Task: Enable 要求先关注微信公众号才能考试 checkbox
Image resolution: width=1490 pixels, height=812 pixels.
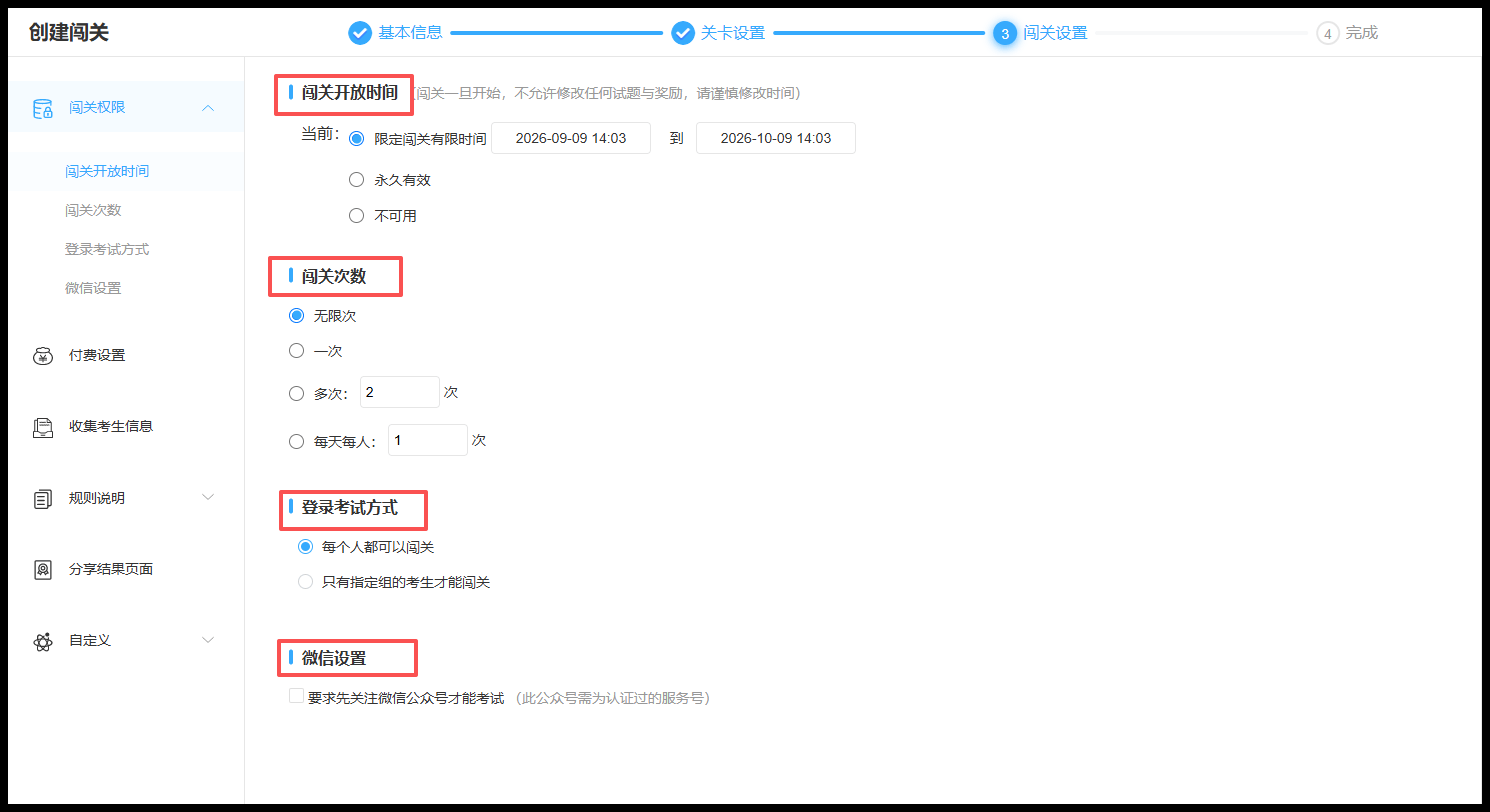Action: point(296,696)
